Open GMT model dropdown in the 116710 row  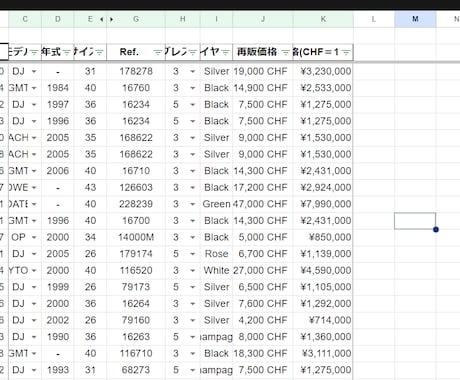coord(34,353)
